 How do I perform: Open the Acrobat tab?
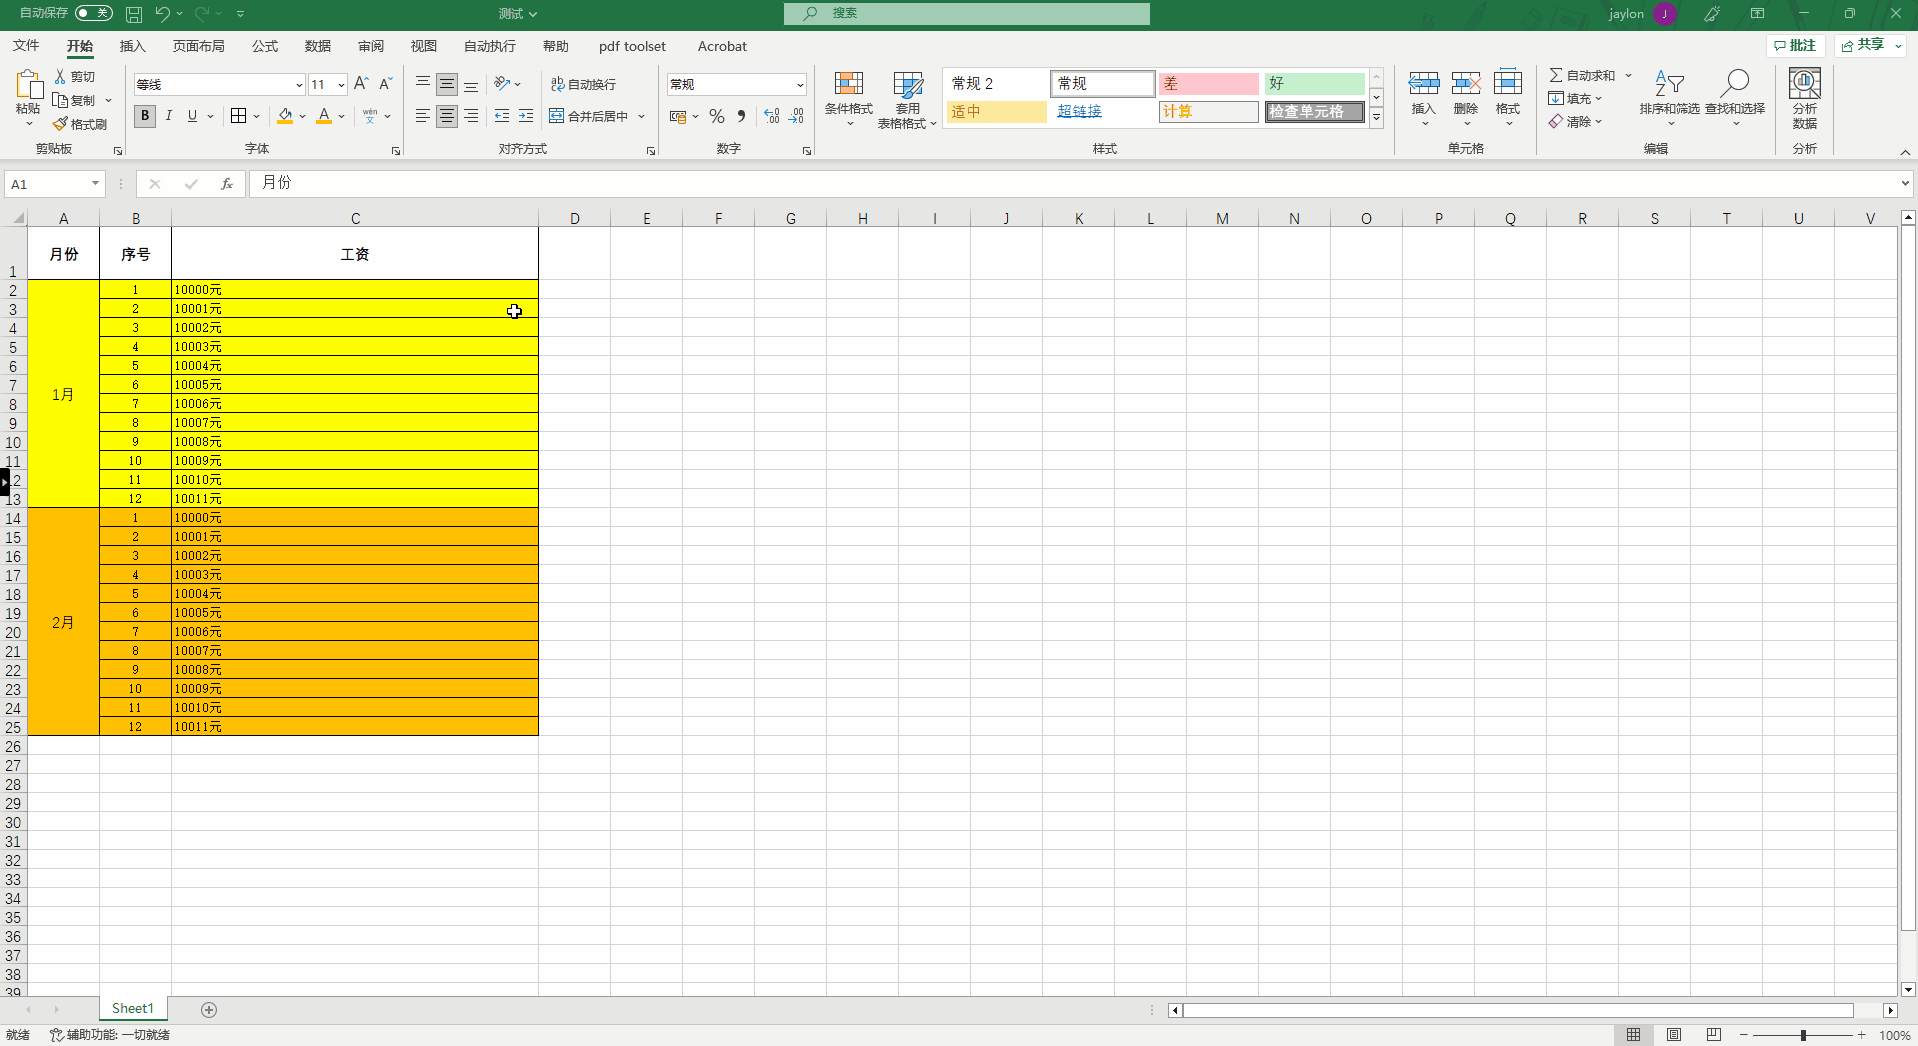click(722, 46)
